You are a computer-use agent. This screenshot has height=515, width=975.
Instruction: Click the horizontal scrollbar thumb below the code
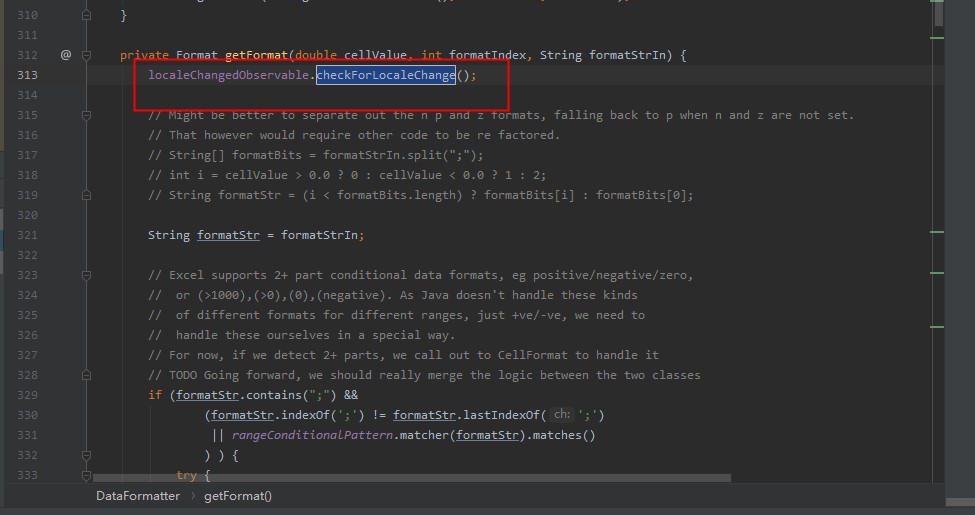tap(412, 478)
